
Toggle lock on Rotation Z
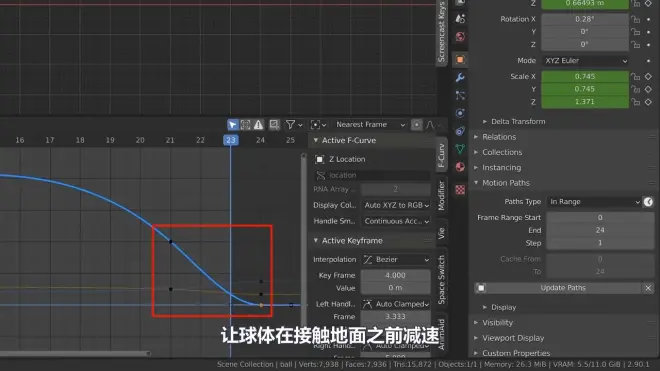pos(636,45)
